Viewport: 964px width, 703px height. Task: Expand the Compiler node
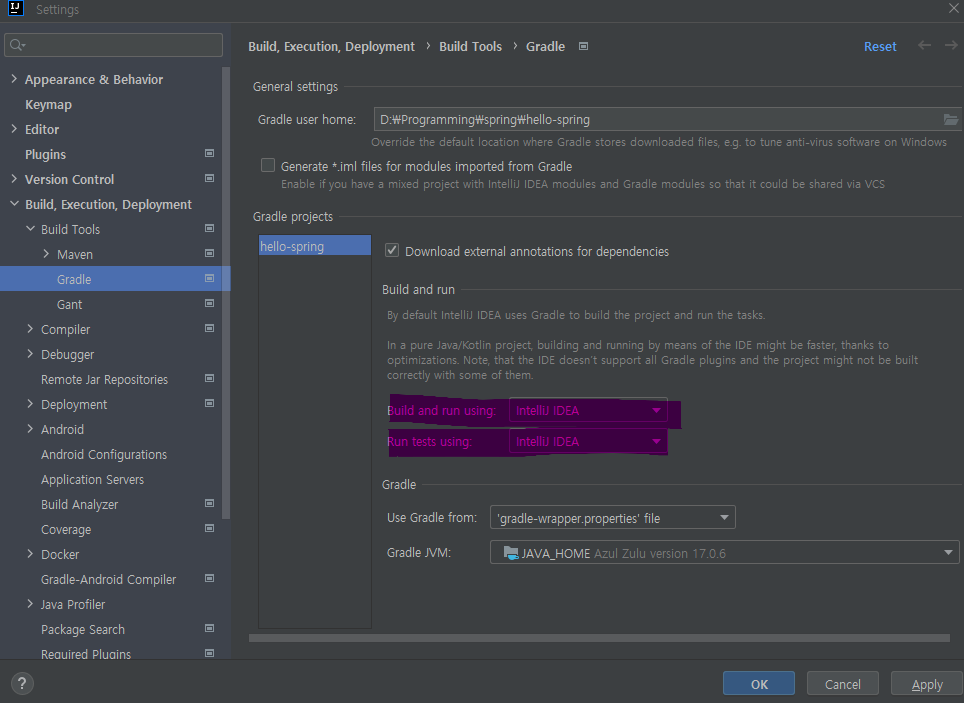30,328
